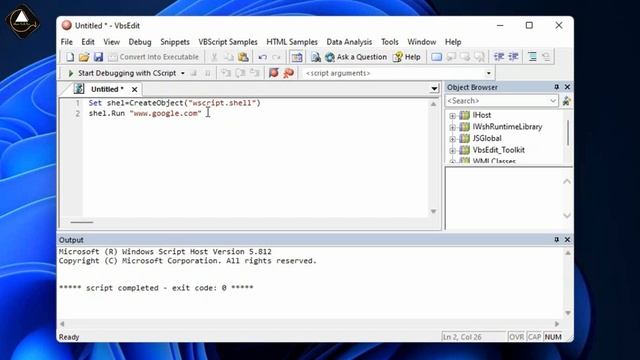This screenshot has height=360, width=640.
Task: Open the VBScript Samples menu
Action: coord(228,42)
